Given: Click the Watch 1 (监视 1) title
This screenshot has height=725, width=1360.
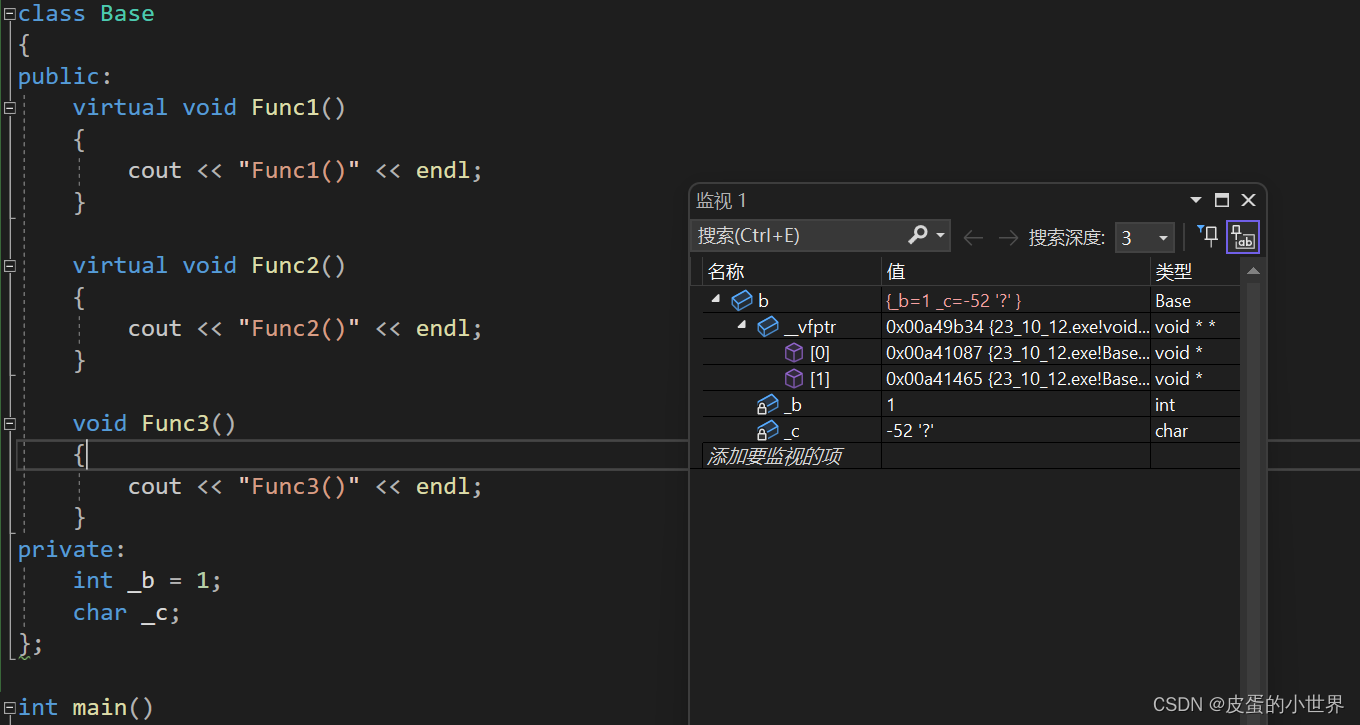Looking at the screenshot, I should tap(721, 201).
